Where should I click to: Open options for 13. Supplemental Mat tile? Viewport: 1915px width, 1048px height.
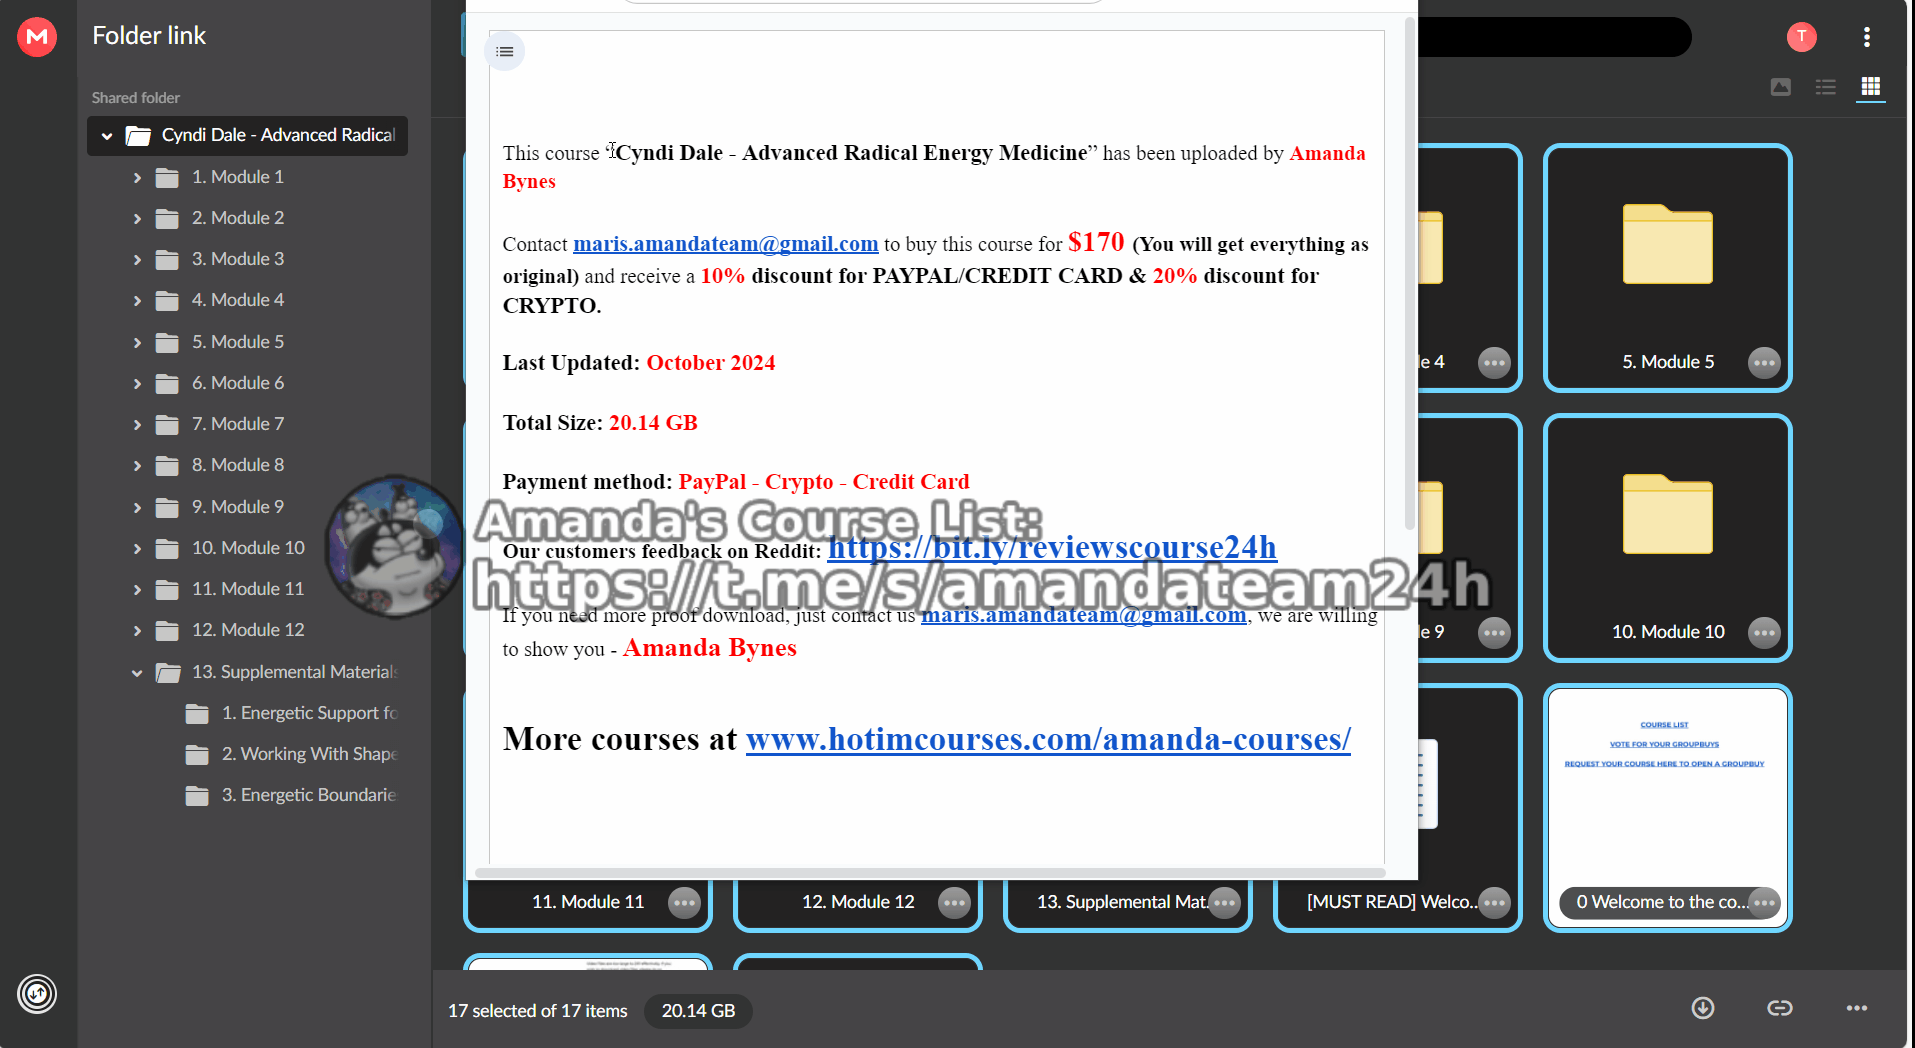[1224, 903]
